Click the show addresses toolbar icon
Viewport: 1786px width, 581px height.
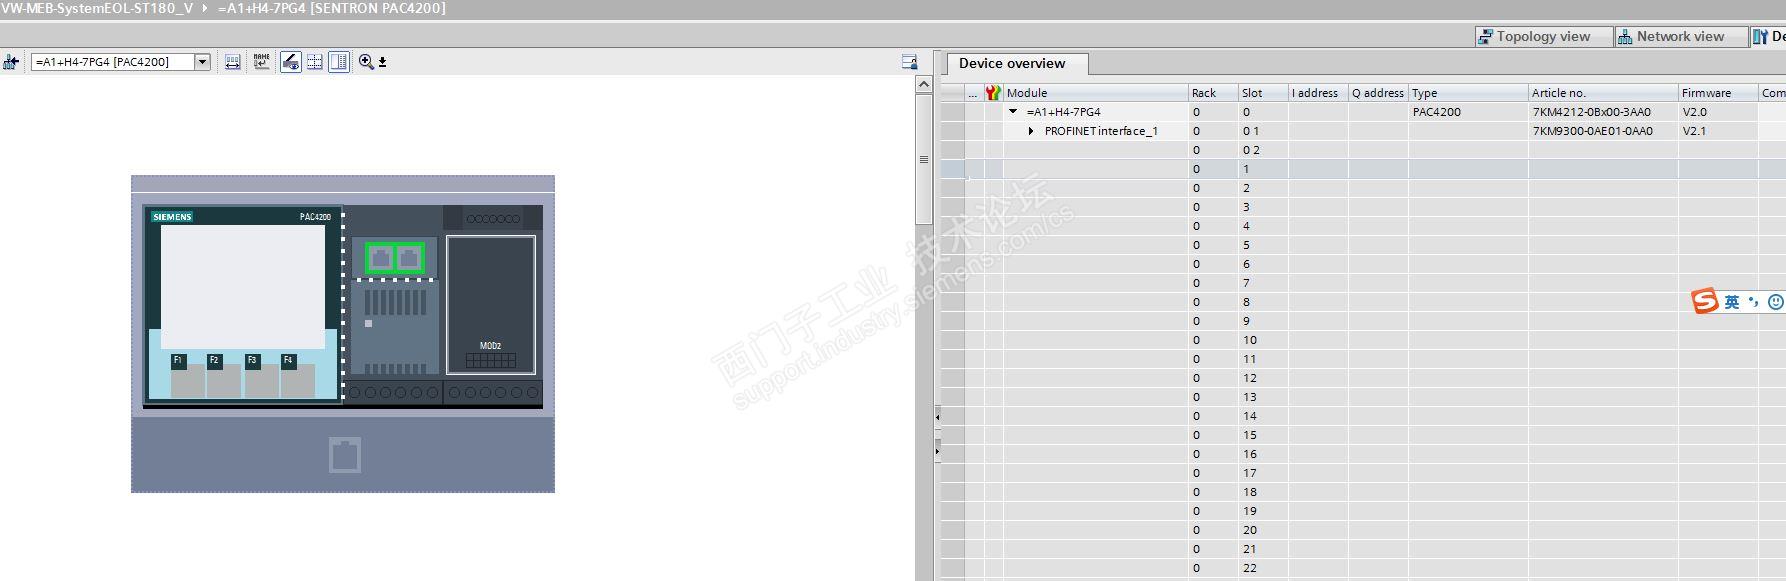pos(233,62)
